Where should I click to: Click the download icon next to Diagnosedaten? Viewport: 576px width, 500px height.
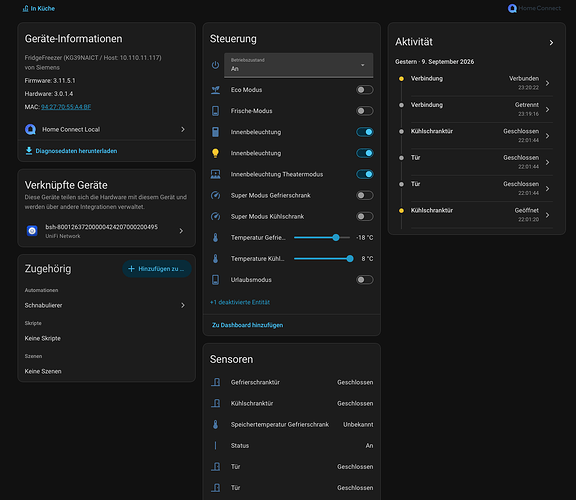coord(29,151)
